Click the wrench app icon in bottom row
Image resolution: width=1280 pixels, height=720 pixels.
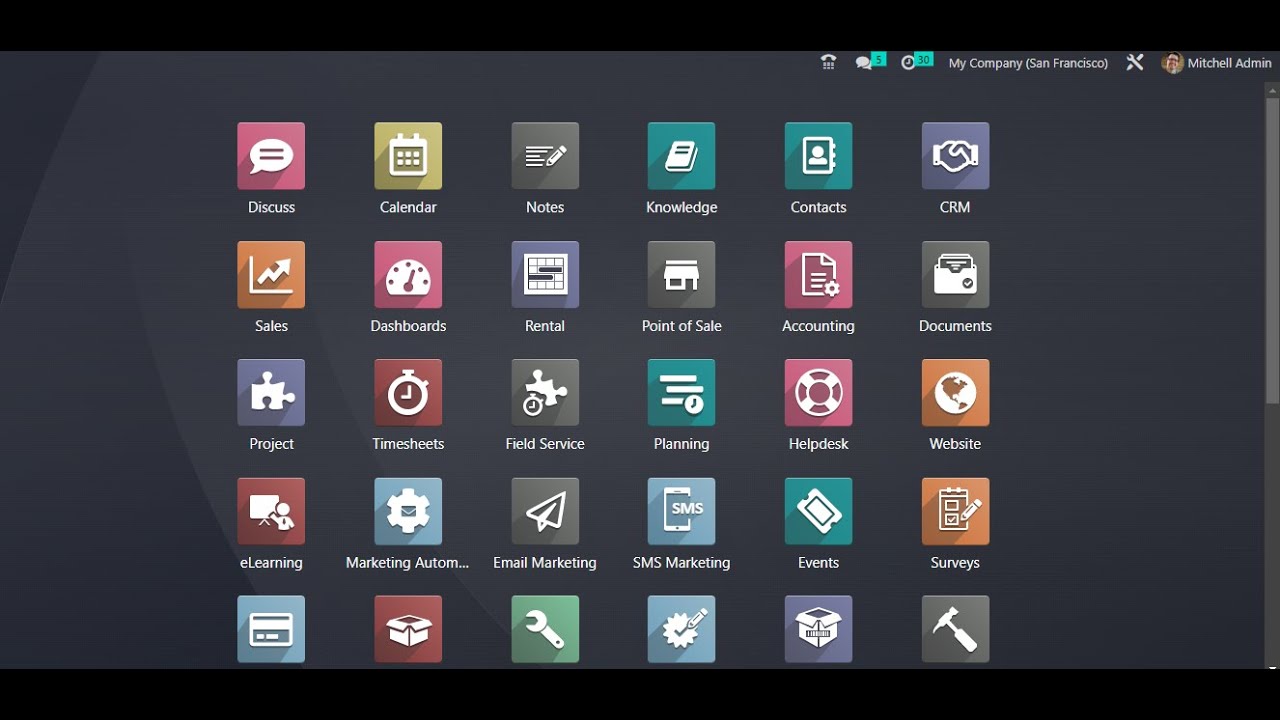[545, 630]
